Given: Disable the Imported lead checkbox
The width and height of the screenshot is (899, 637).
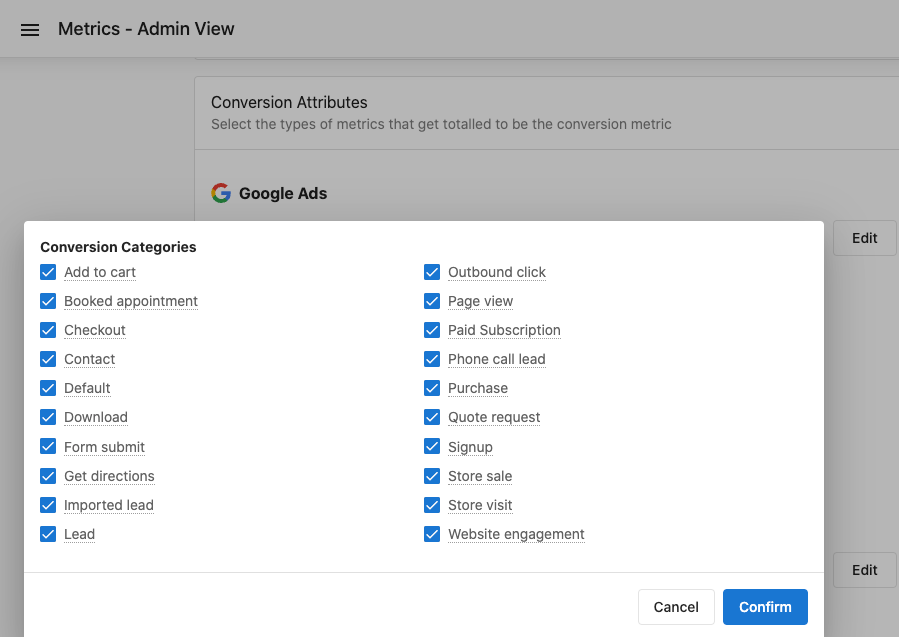Looking at the screenshot, I should tap(48, 505).
